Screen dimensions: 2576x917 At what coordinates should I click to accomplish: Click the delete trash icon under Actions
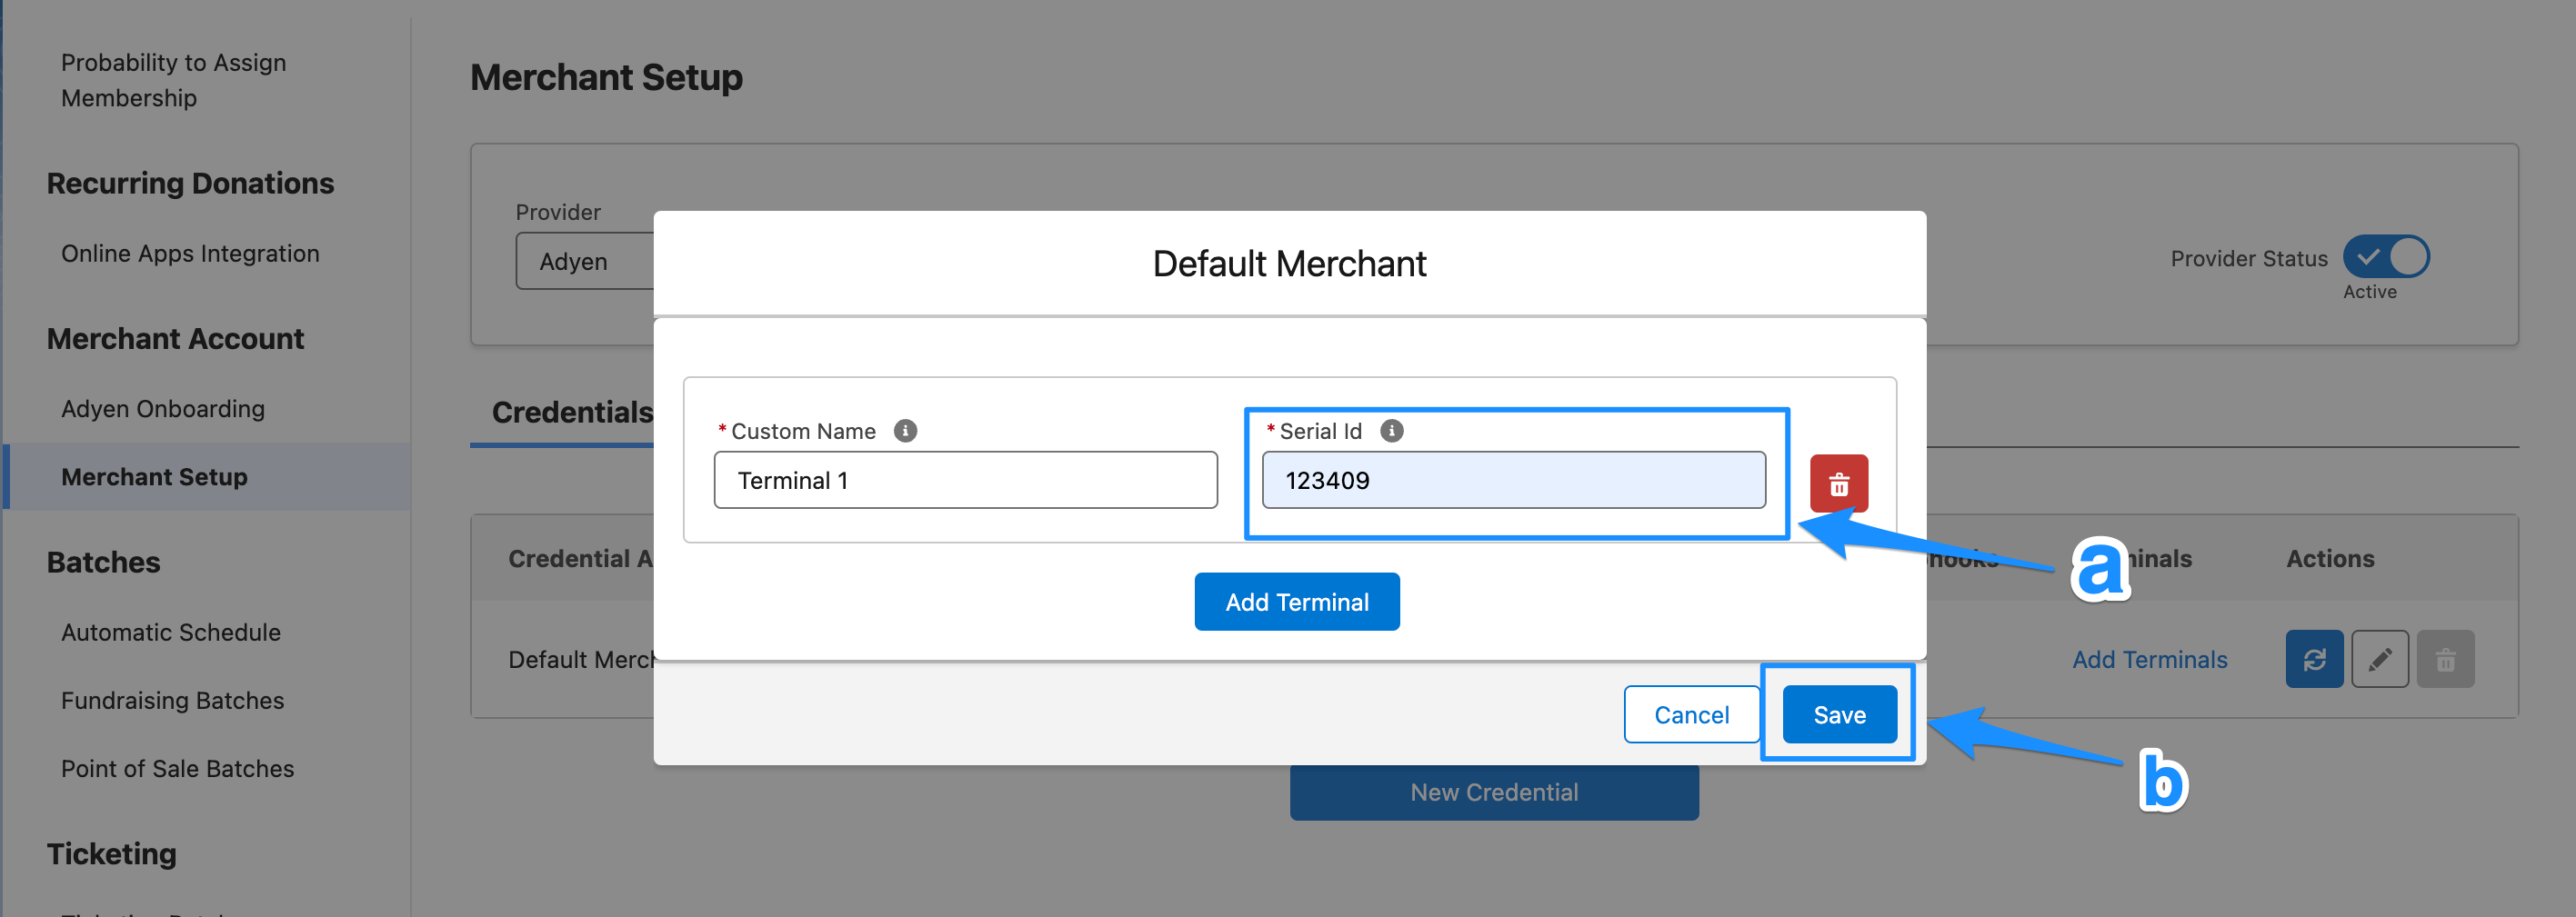2446,658
